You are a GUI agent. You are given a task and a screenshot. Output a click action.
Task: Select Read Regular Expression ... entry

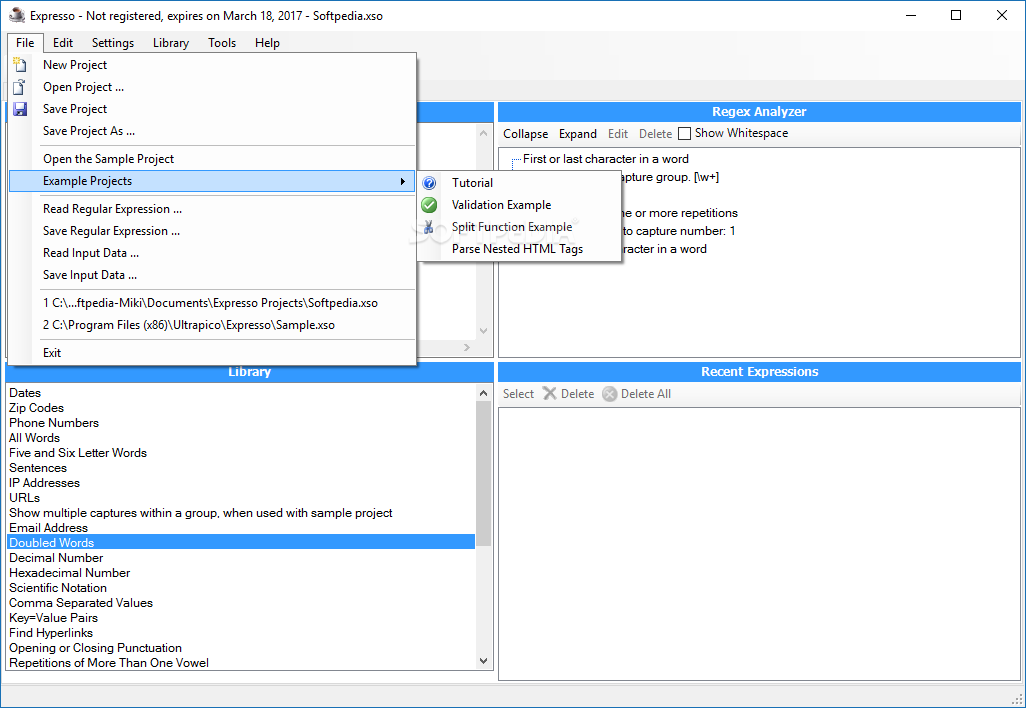(213, 209)
